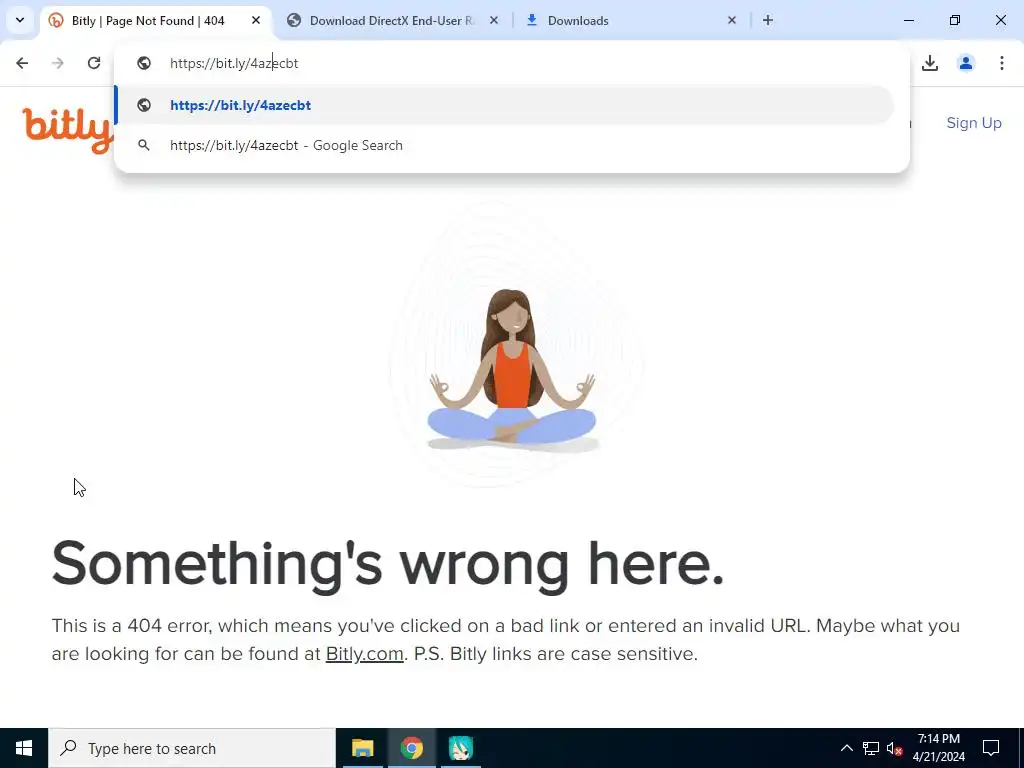Click into the address bar URL text

click(x=234, y=63)
